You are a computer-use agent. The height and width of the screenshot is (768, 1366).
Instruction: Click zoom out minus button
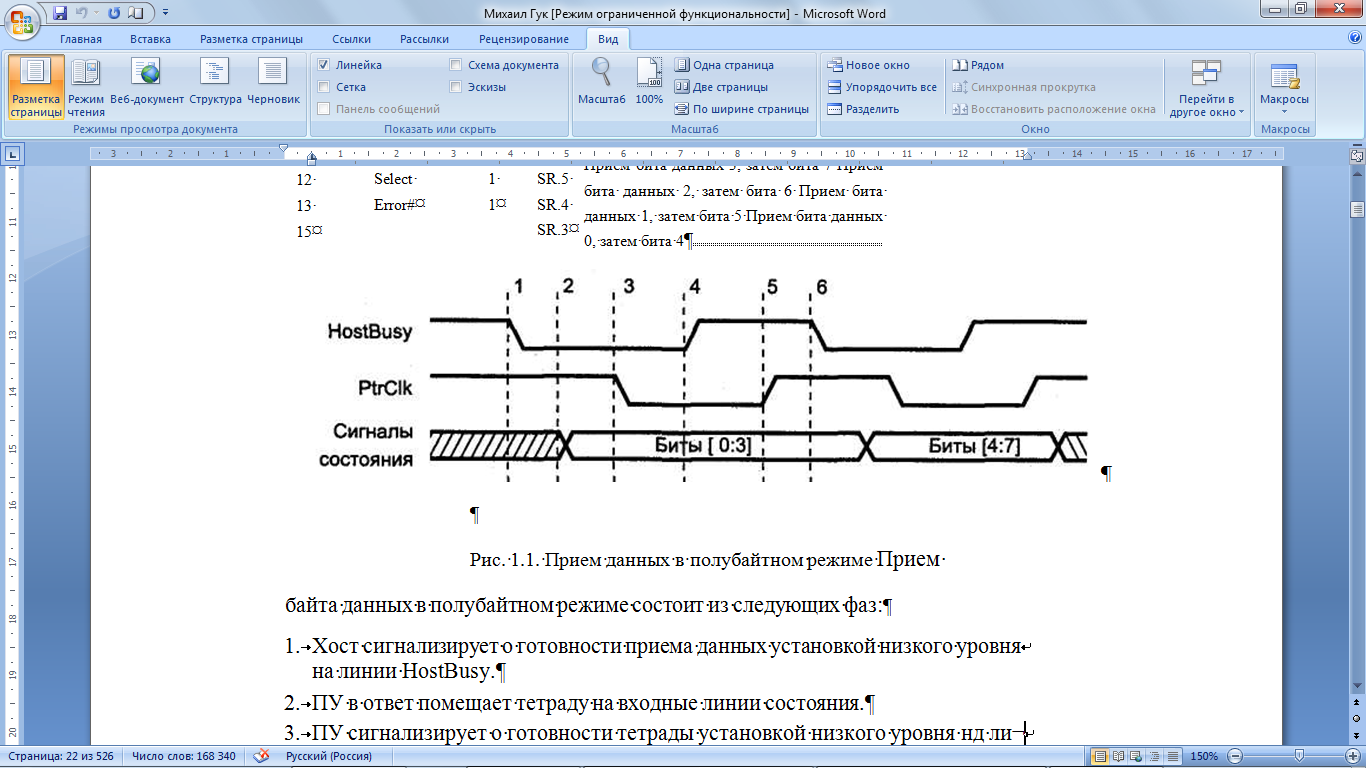[x=1235, y=756]
